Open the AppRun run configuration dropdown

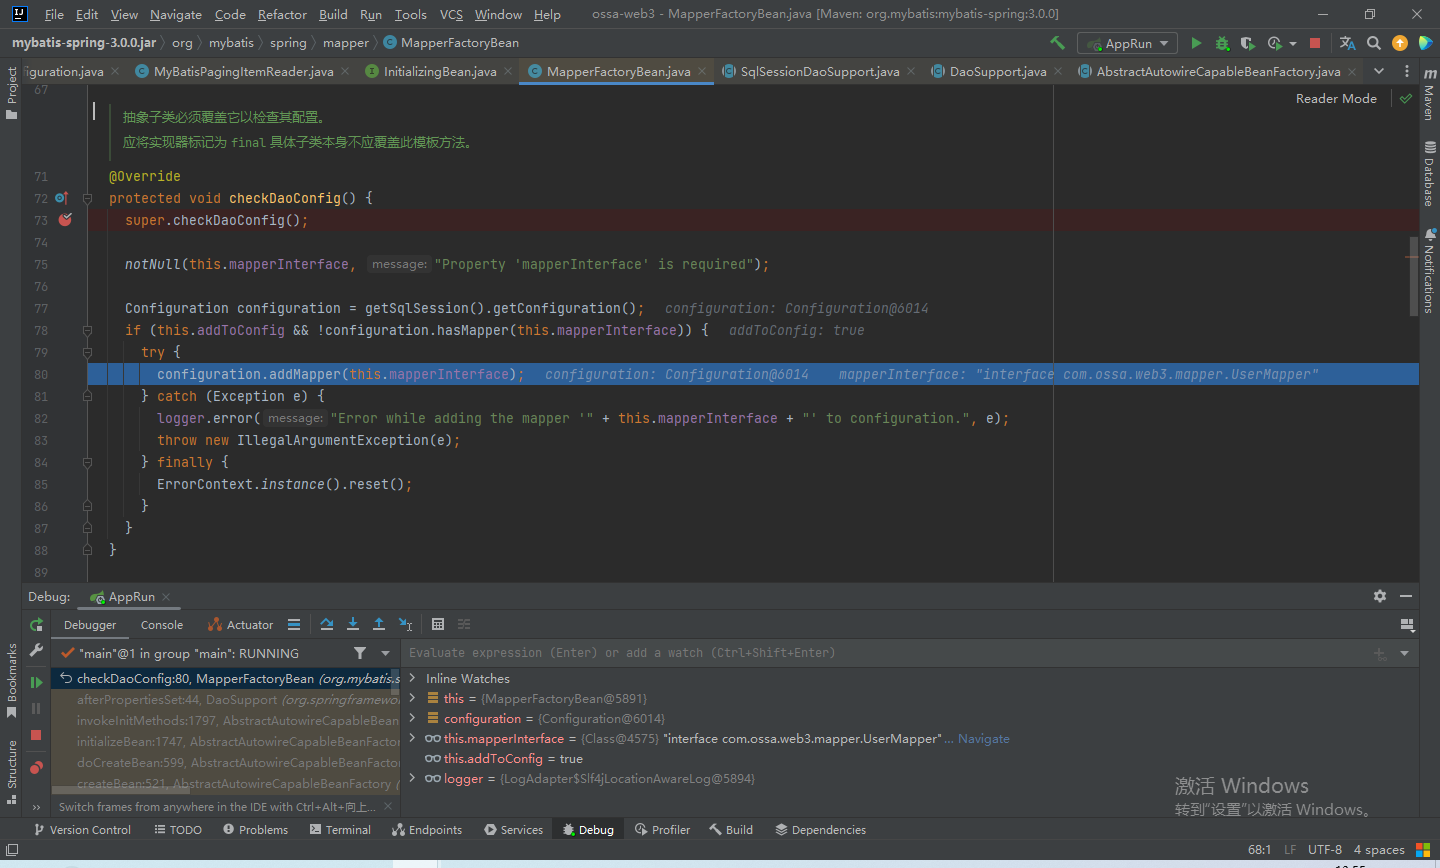pos(1127,43)
